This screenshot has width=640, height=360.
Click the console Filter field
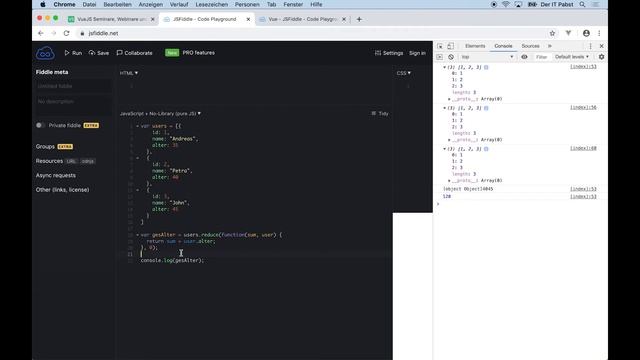[542, 57]
